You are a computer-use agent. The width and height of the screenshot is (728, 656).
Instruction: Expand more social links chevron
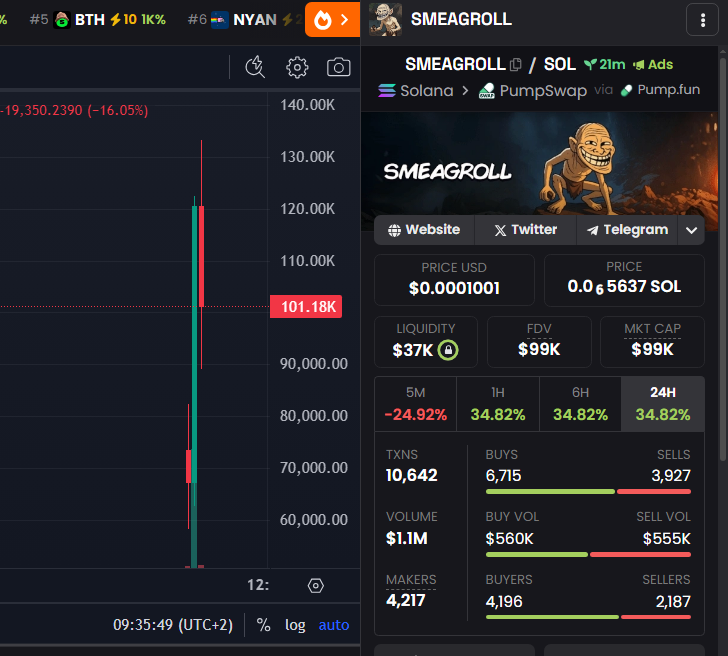pos(691,230)
